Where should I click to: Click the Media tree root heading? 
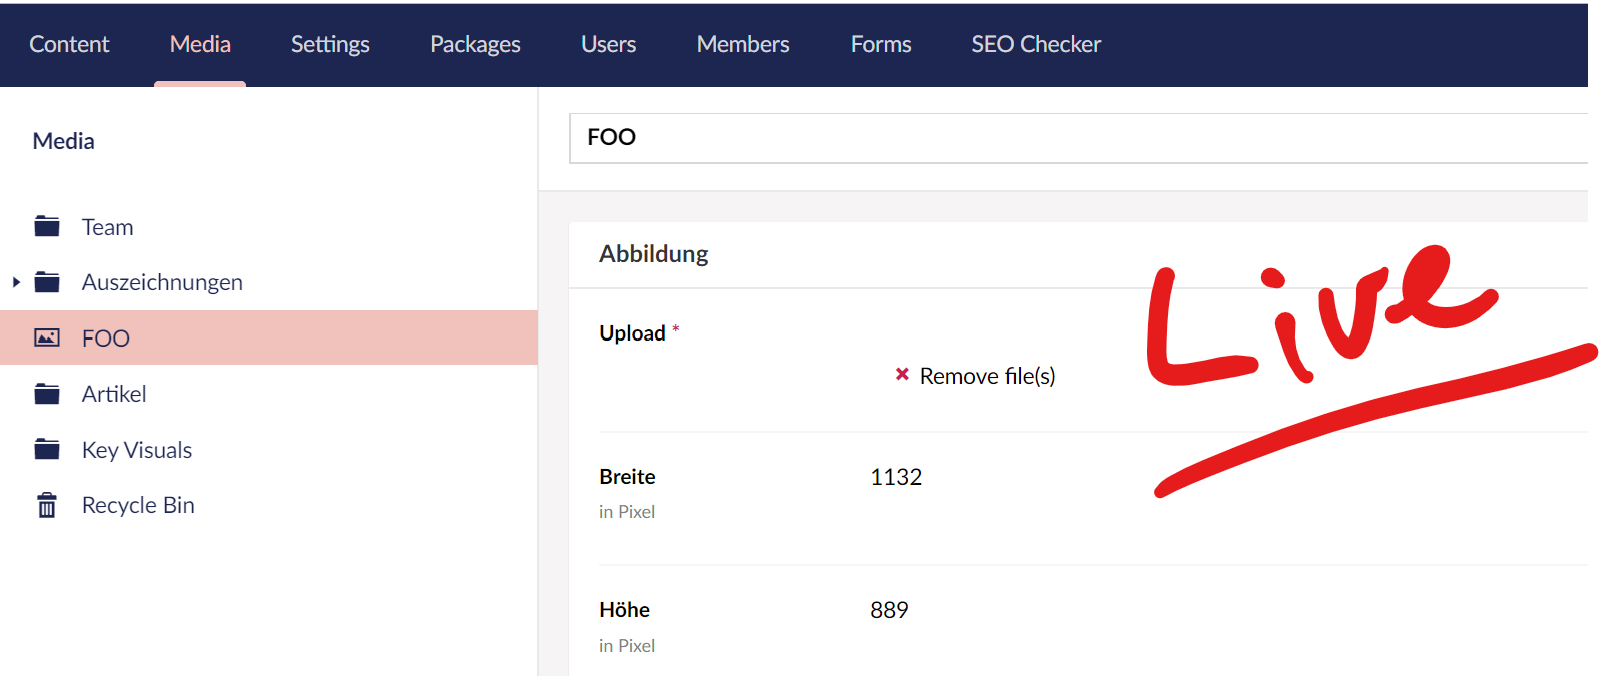(64, 141)
